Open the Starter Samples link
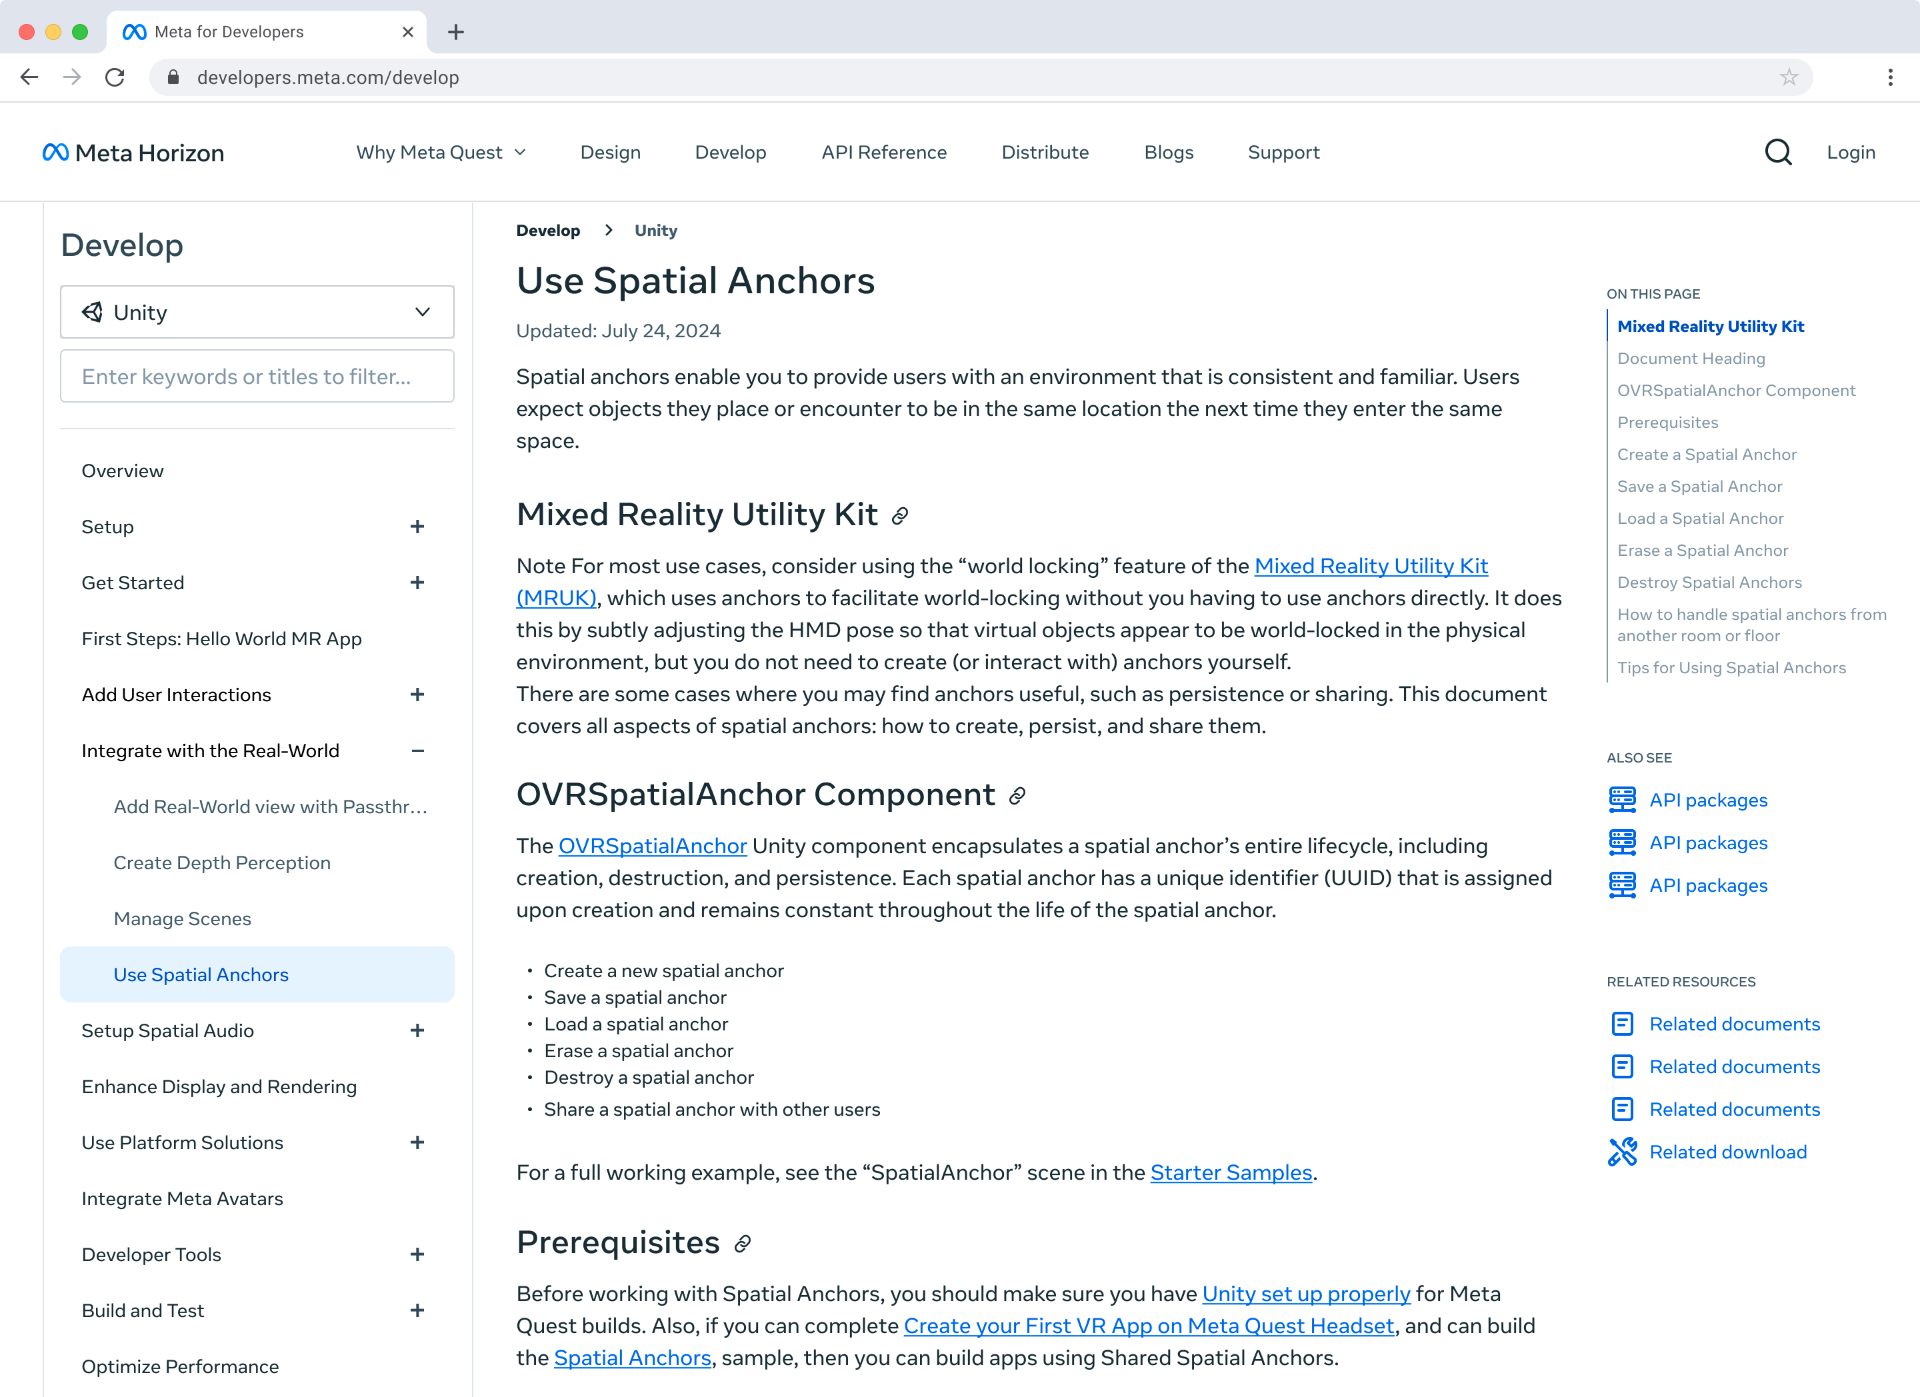Screen dimensions: 1920x1397 [1231, 1173]
